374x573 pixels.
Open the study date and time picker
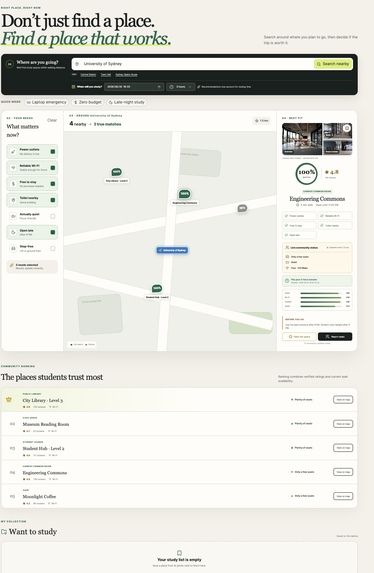pyautogui.click(x=134, y=87)
